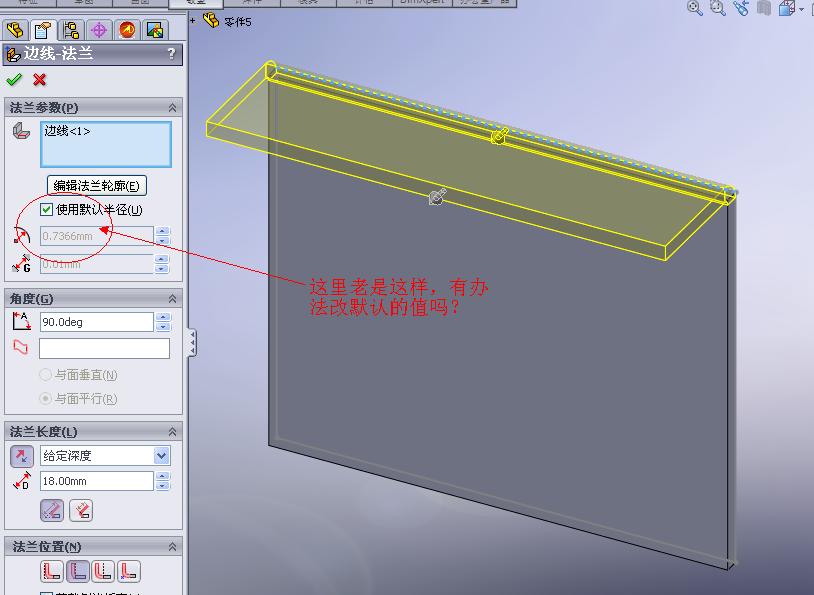Select 与面平行 radio option
Image resolution: width=814 pixels, height=595 pixels.
pos(45,398)
